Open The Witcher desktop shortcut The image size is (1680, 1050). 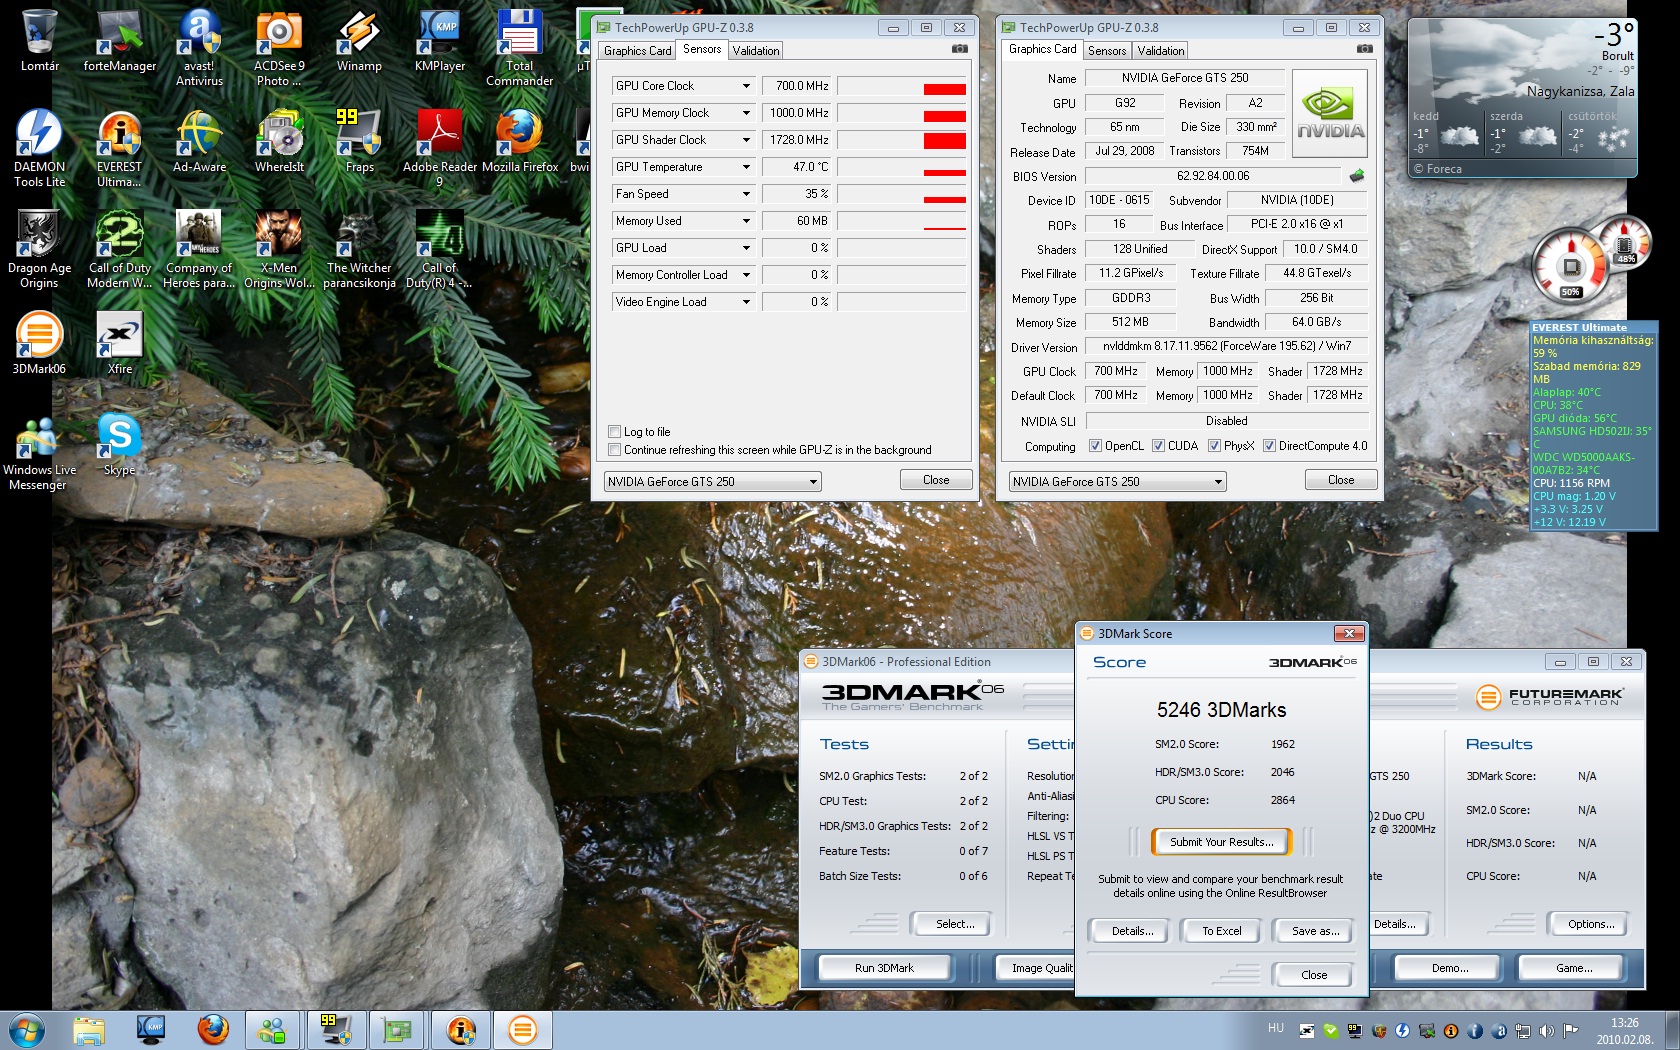359,249
